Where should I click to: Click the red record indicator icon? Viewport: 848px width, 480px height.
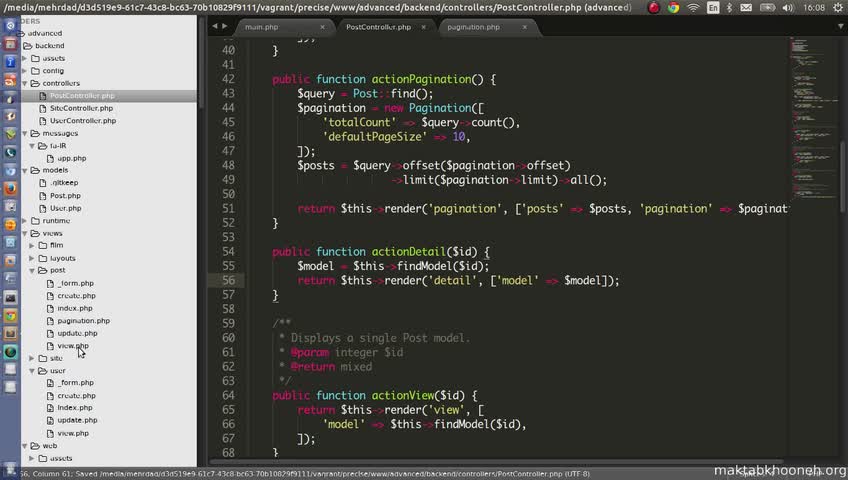click(653, 8)
